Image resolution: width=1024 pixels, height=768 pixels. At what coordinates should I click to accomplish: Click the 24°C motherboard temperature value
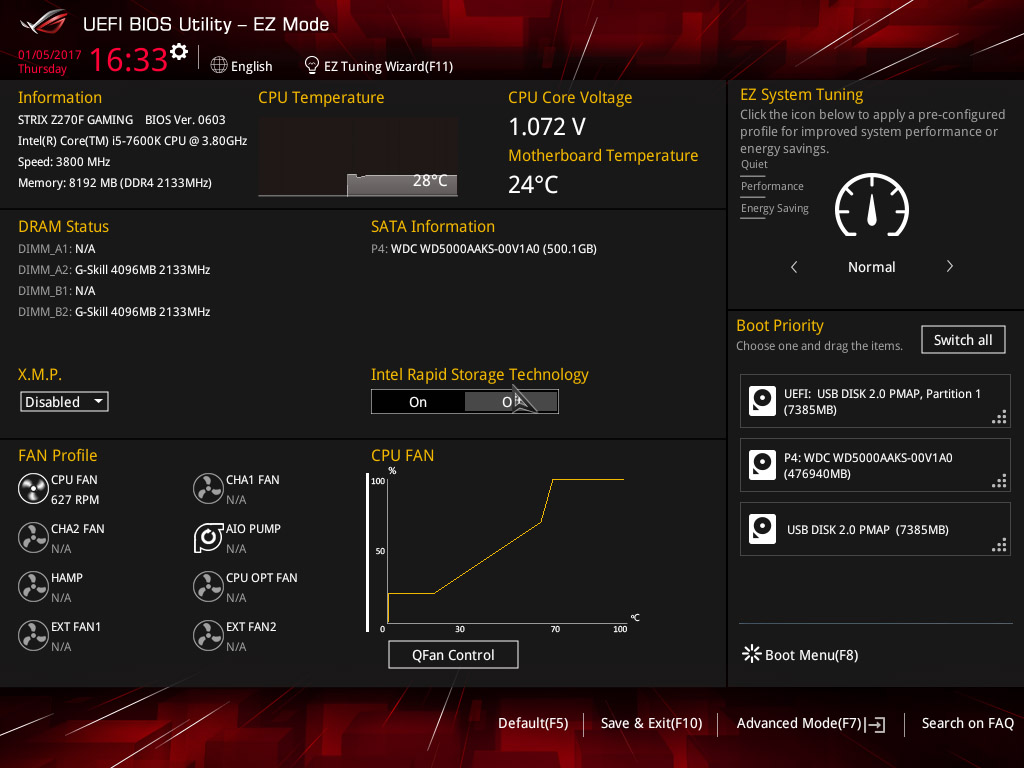[x=533, y=185]
